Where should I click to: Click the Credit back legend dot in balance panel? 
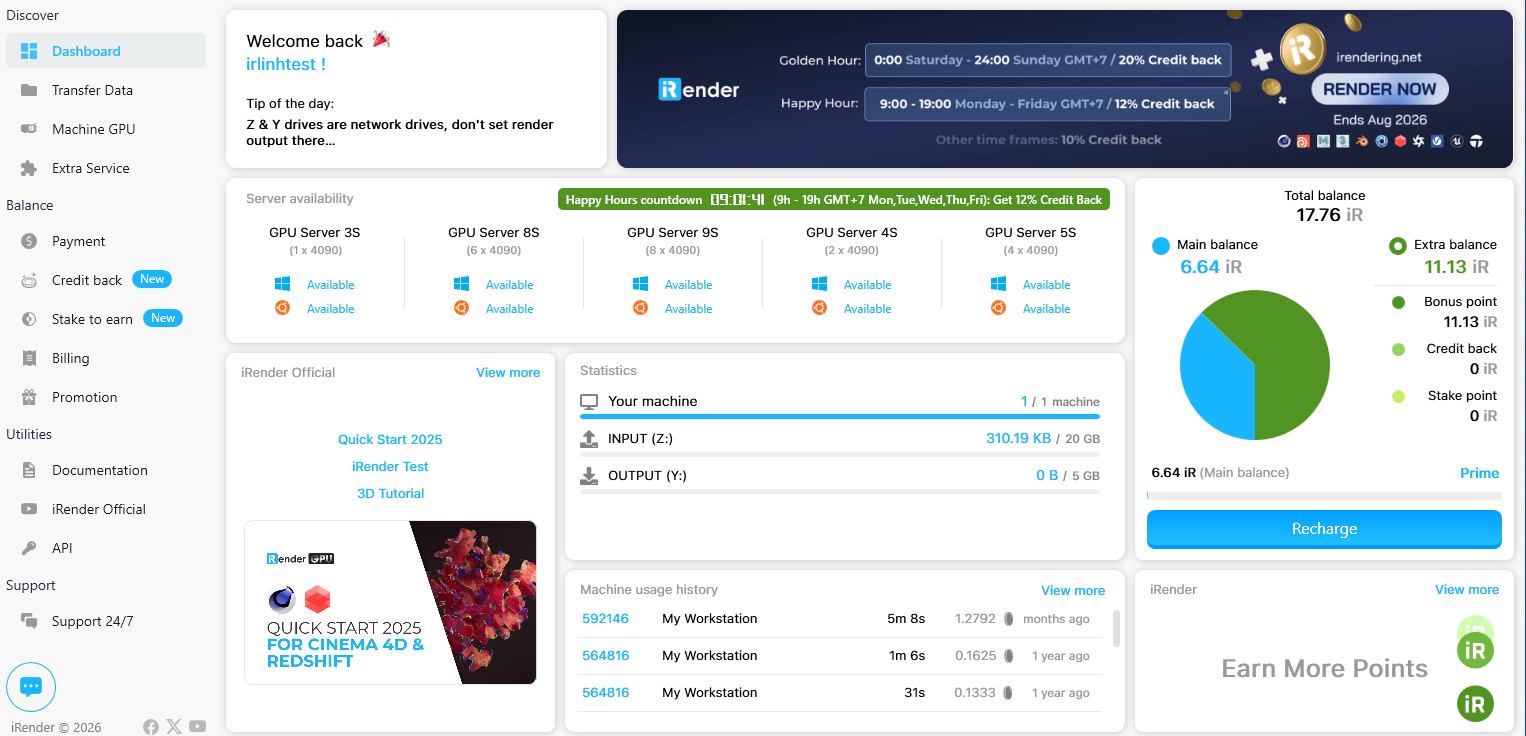point(1398,349)
